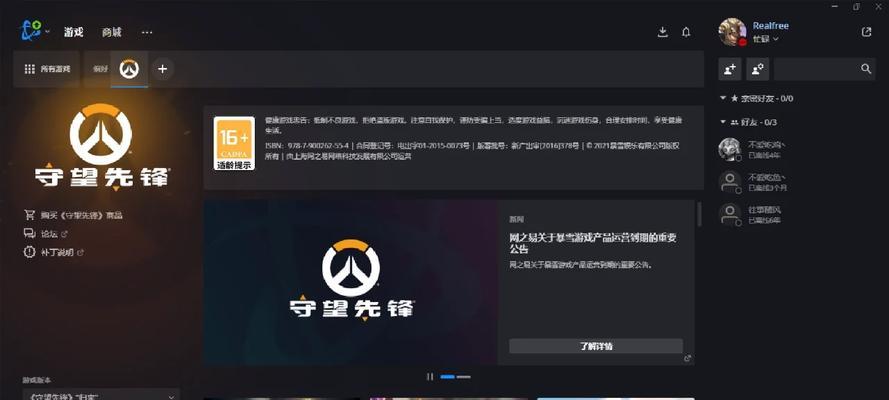The image size is (889, 400).
Task: Click the add friend icon
Action: coord(730,69)
